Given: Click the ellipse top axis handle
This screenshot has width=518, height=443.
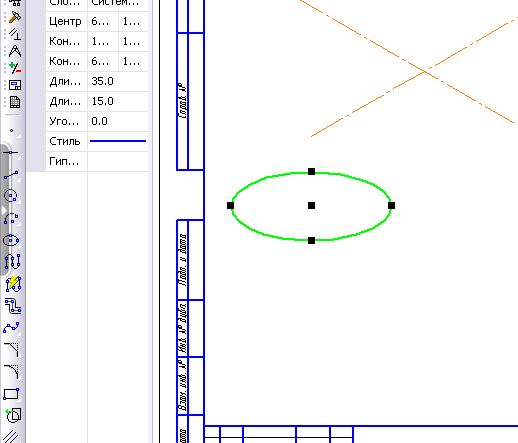Looking at the screenshot, I should [x=311, y=171].
